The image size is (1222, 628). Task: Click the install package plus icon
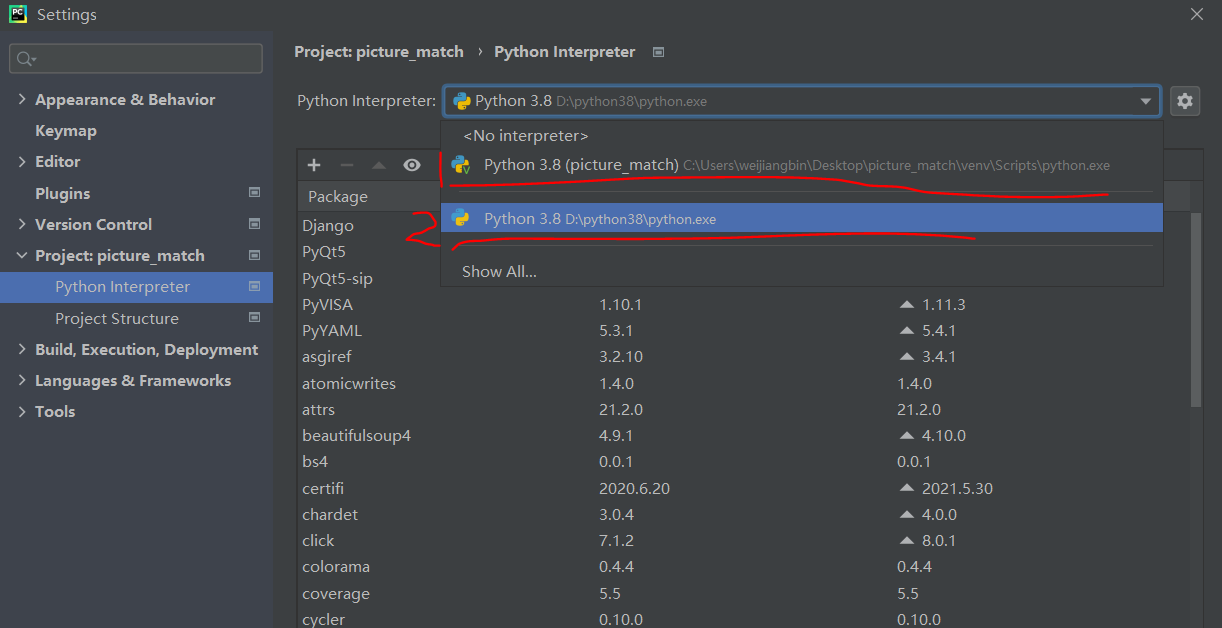[x=313, y=165]
